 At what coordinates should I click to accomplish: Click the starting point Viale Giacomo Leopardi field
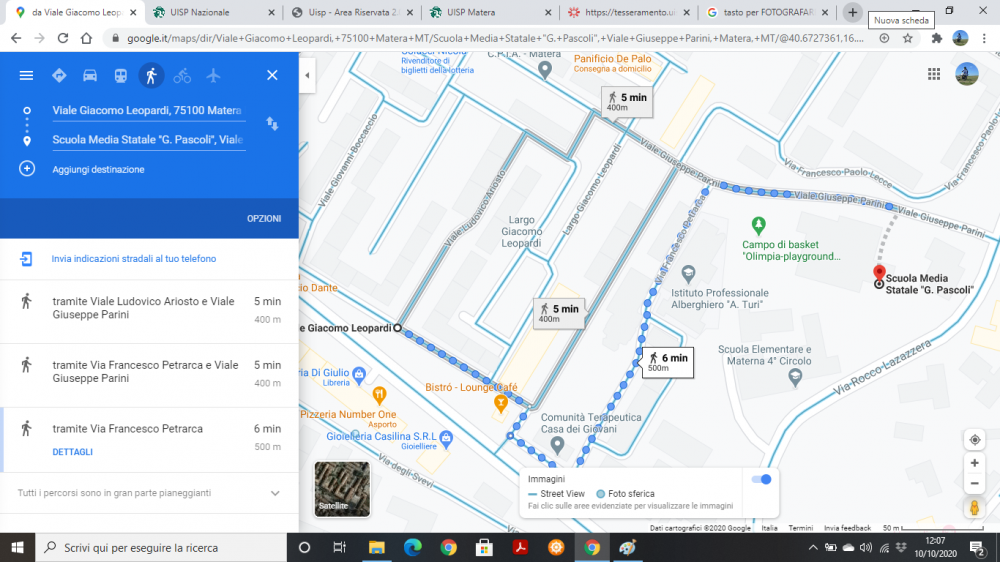pos(148,110)
